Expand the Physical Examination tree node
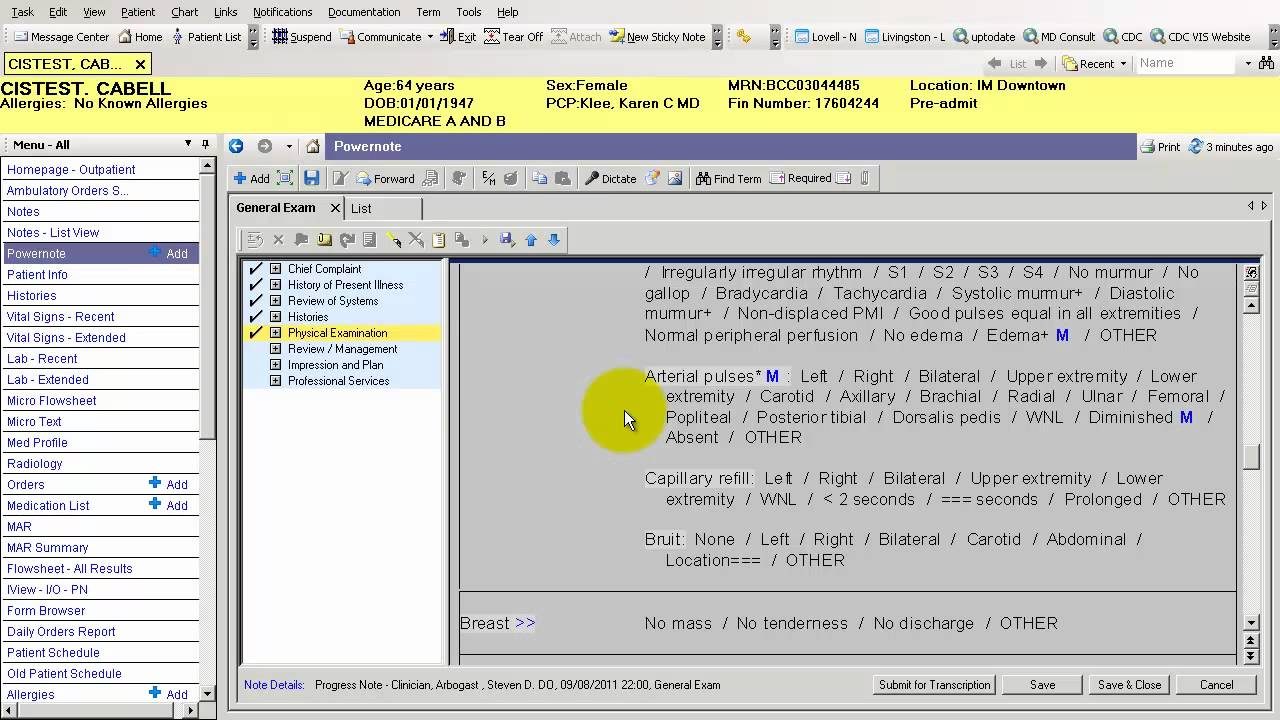 point(276,333)
